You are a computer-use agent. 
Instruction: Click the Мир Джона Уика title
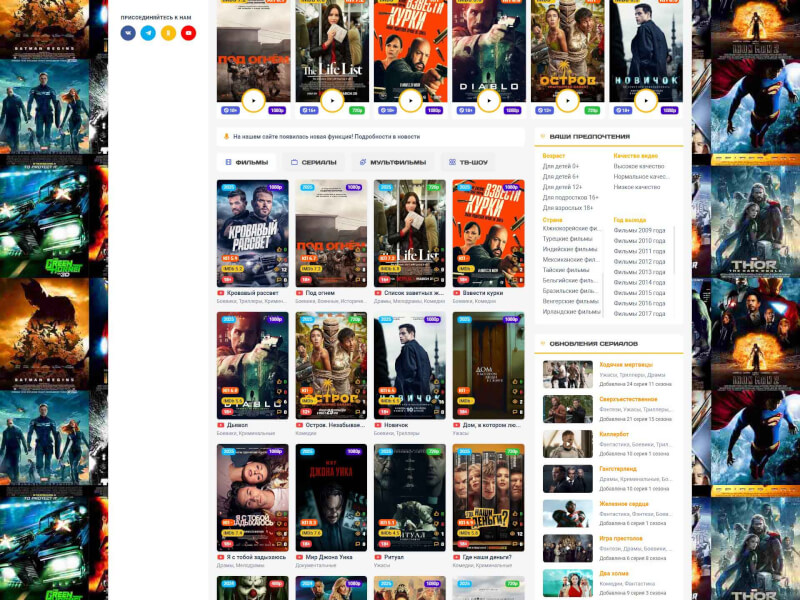click(x=329, y=557)
